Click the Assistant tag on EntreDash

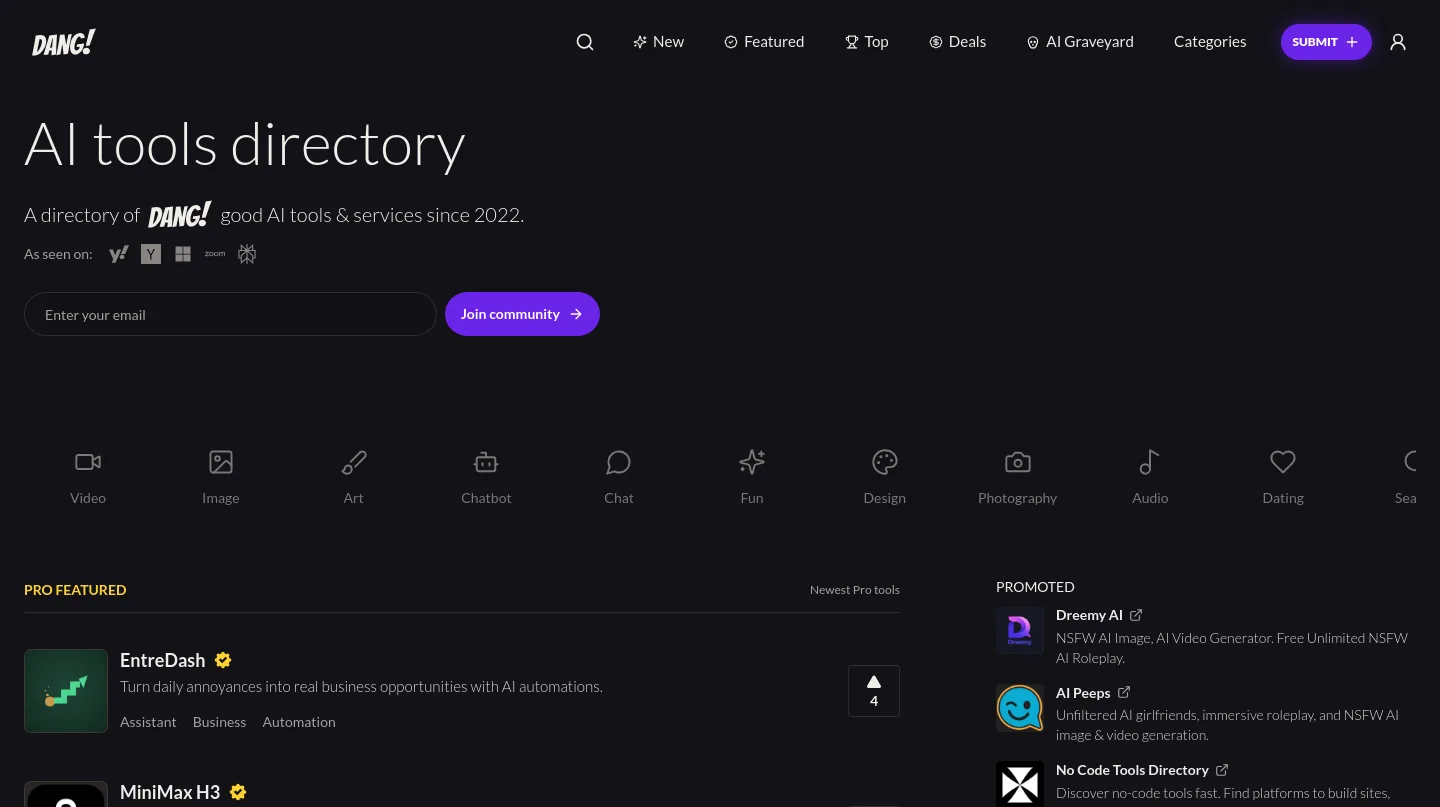tap(148, 722)
